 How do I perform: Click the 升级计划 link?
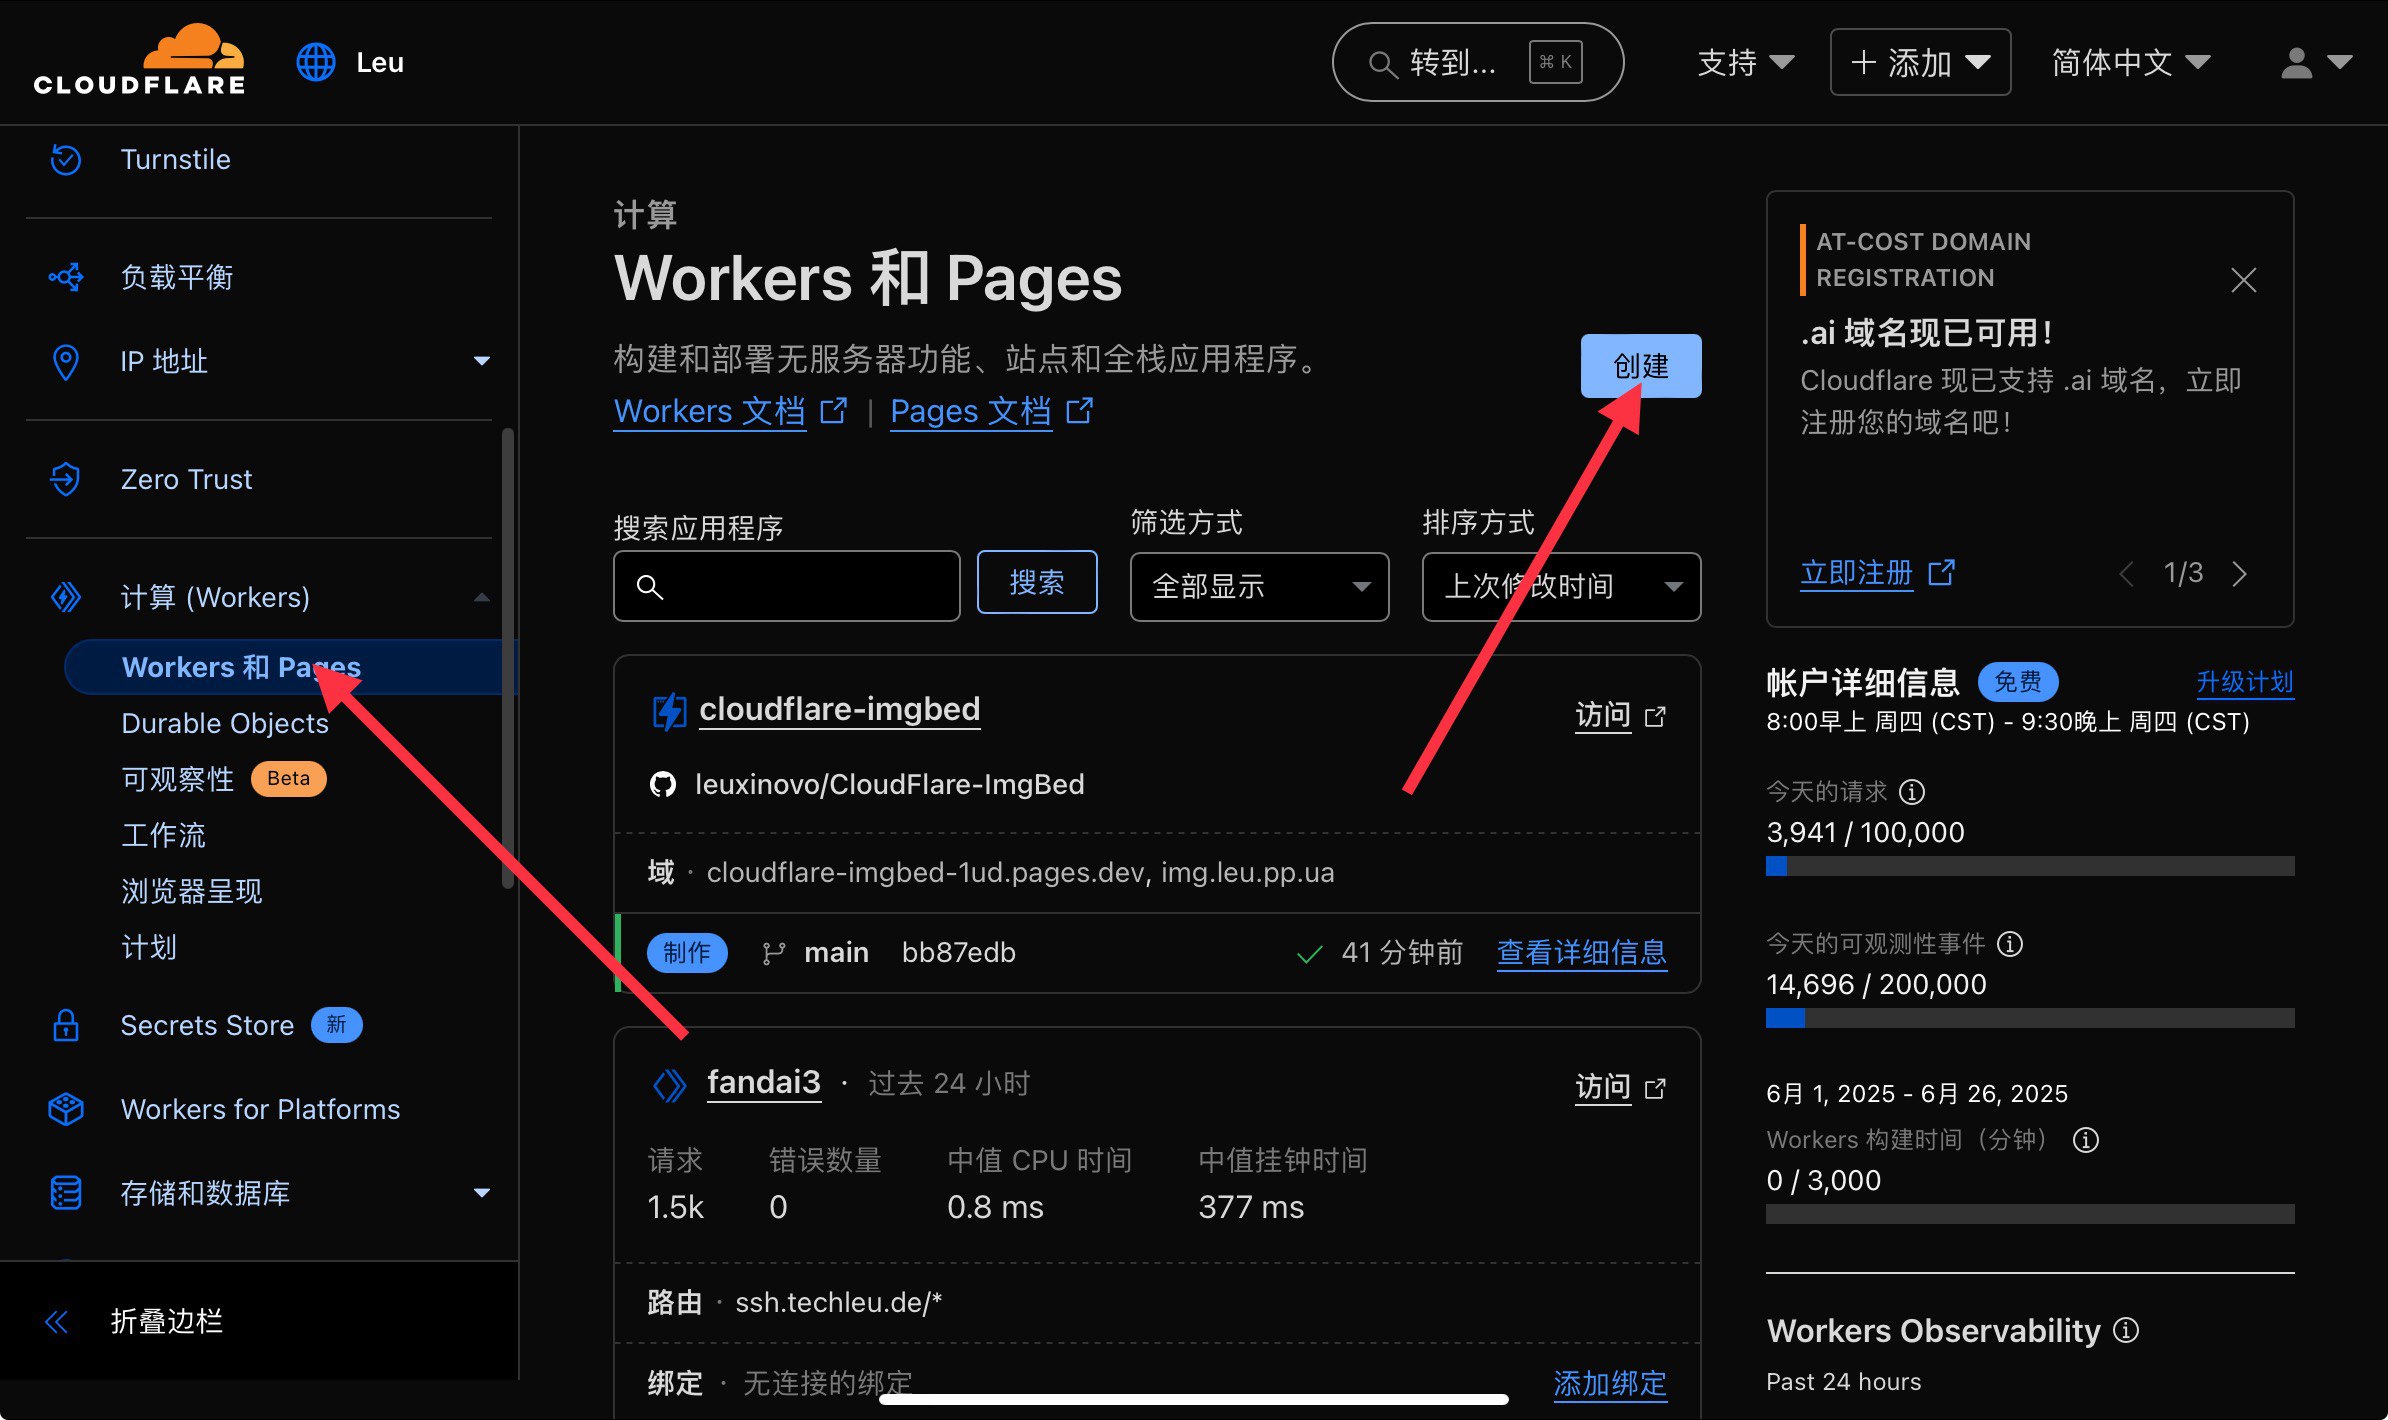tap(2245, 682)
